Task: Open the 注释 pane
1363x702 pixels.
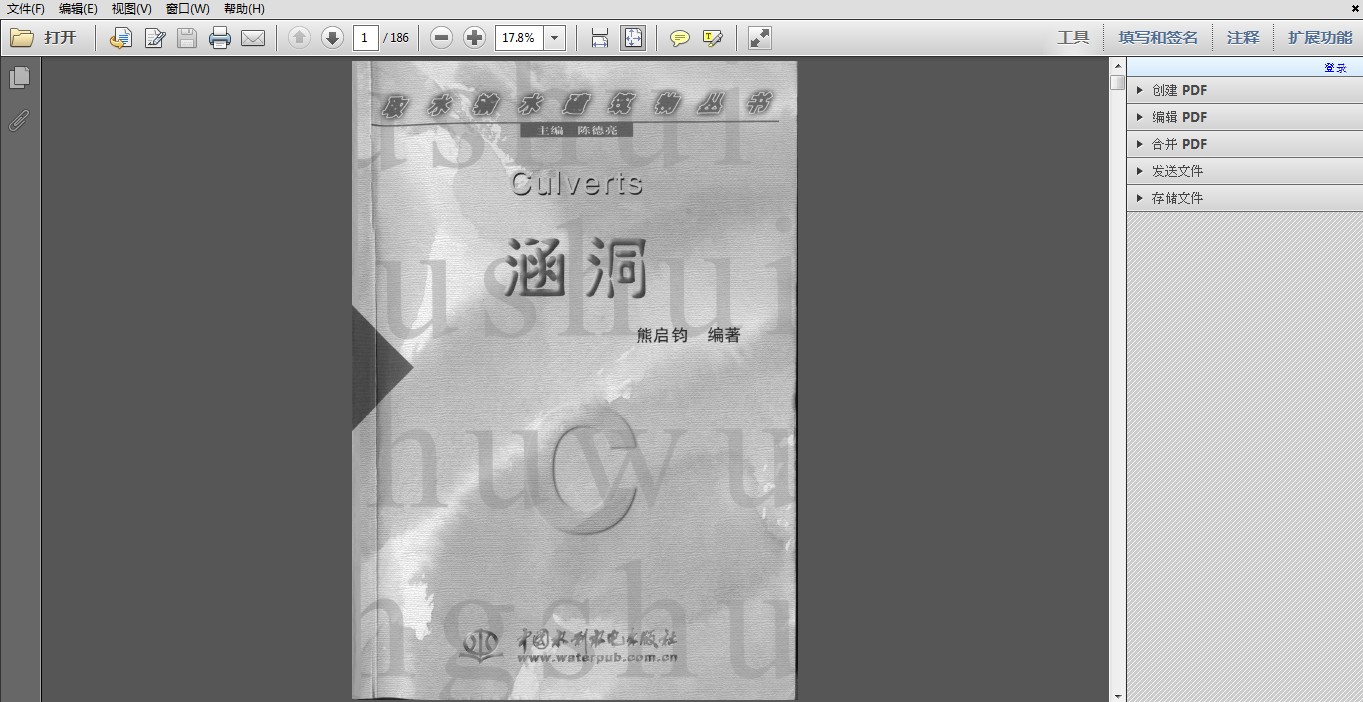Action: 1243,38
